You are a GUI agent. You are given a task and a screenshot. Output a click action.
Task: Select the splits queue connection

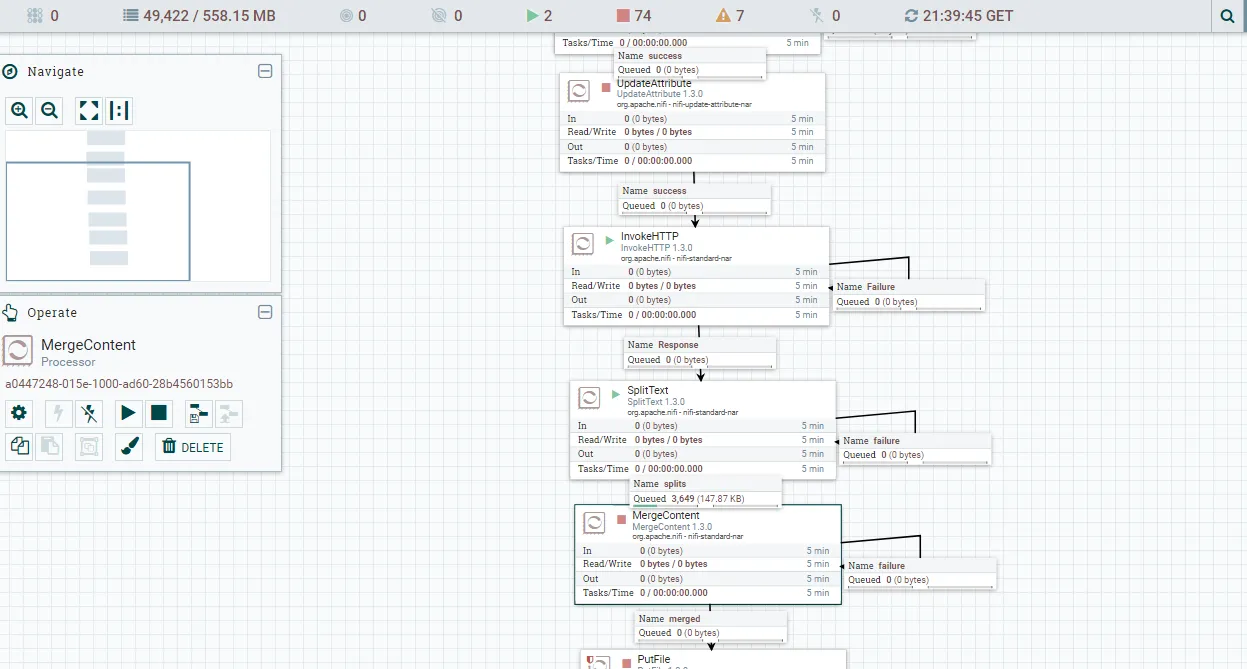(705, 491)
